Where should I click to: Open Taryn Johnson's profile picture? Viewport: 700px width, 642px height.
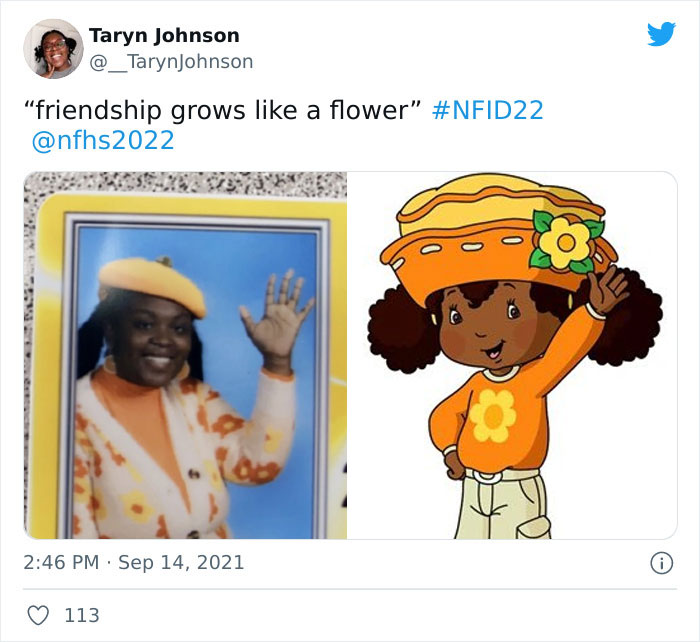pyautogui.click(x=53, y=49)
